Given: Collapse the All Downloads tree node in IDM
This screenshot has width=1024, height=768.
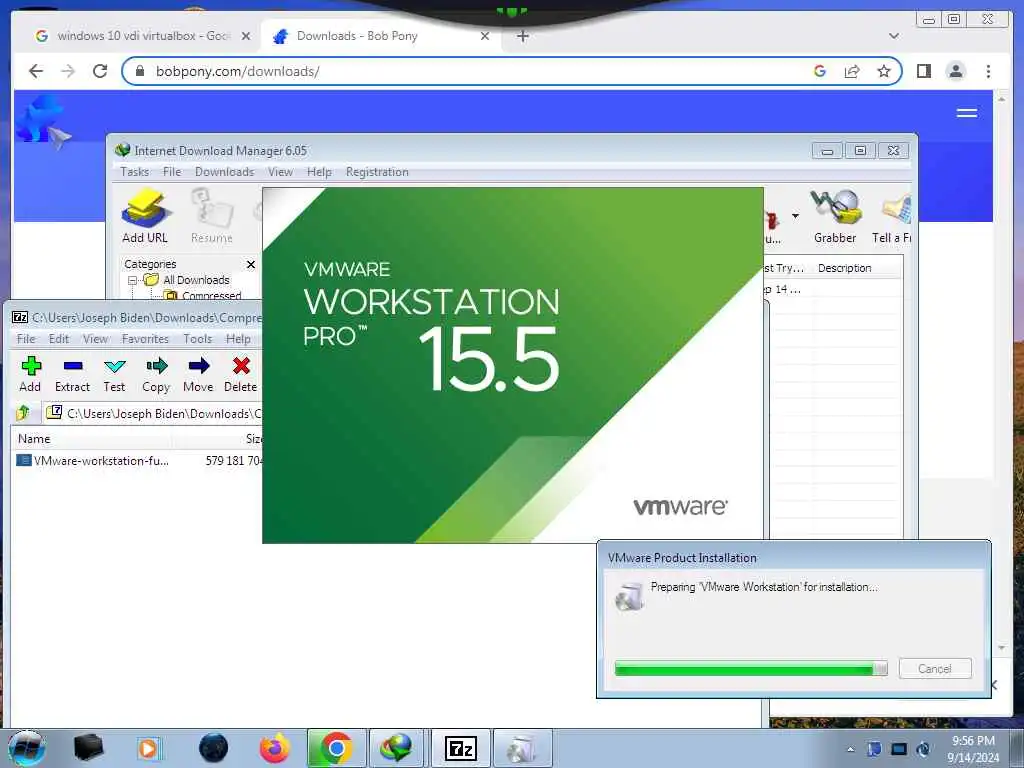Looking at the screenshot, I should pos(133,280).
